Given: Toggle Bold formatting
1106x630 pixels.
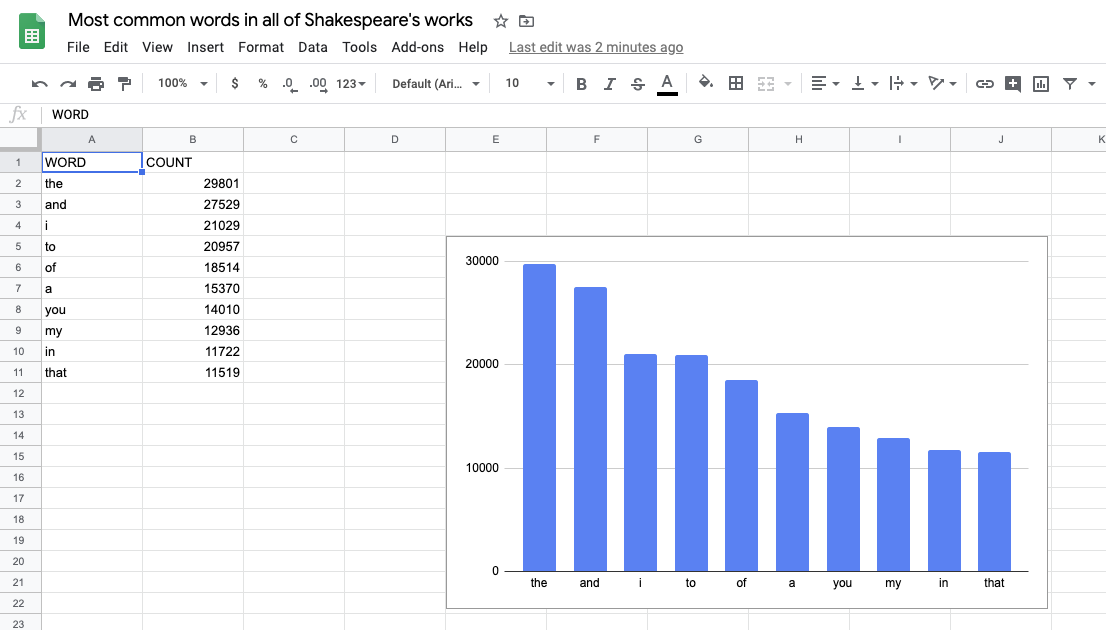Looking at the screenshot, I should (x=581, y=84).
